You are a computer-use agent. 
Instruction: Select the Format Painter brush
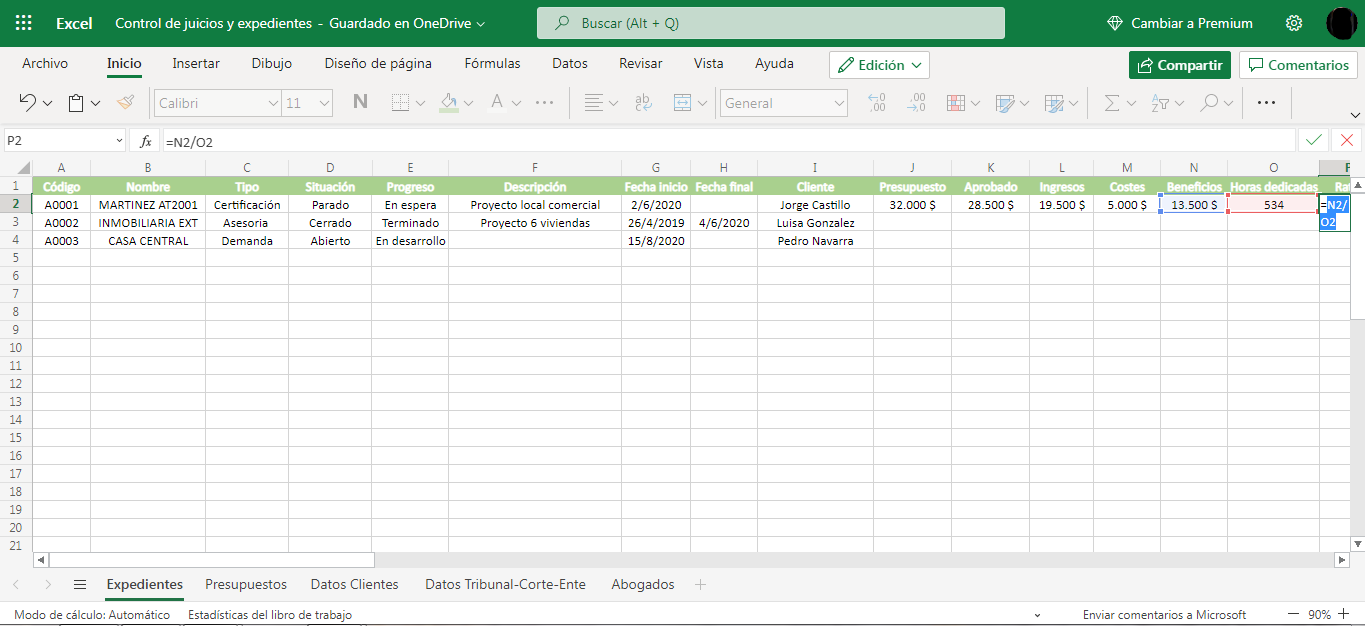pyautogui.click(x=125, y=102)
